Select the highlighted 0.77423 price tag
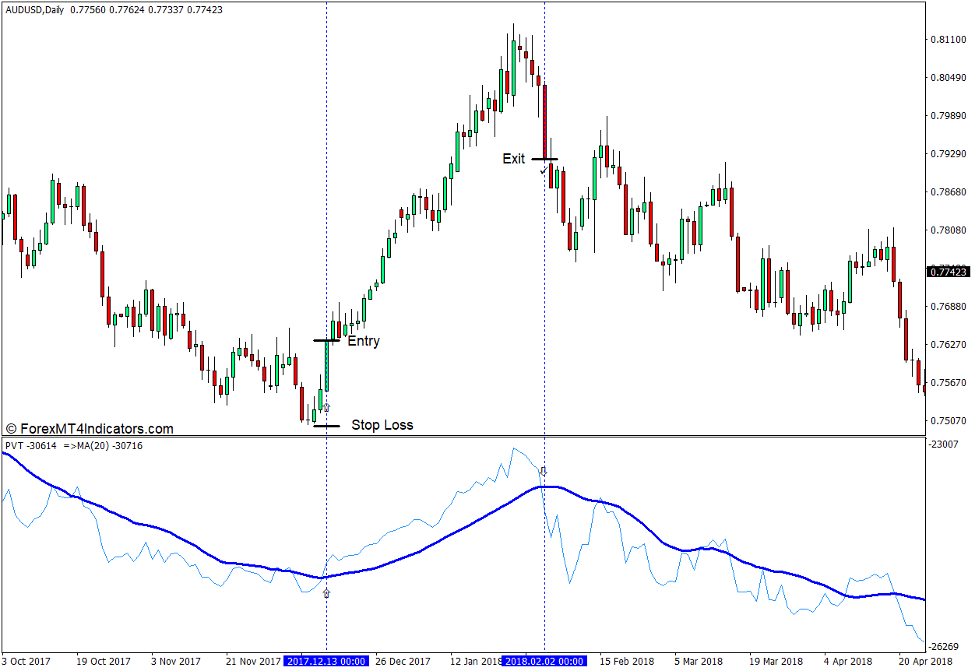The height and width of the screenshot is (672, 977). pyautogui.click(x=947, y=268)
